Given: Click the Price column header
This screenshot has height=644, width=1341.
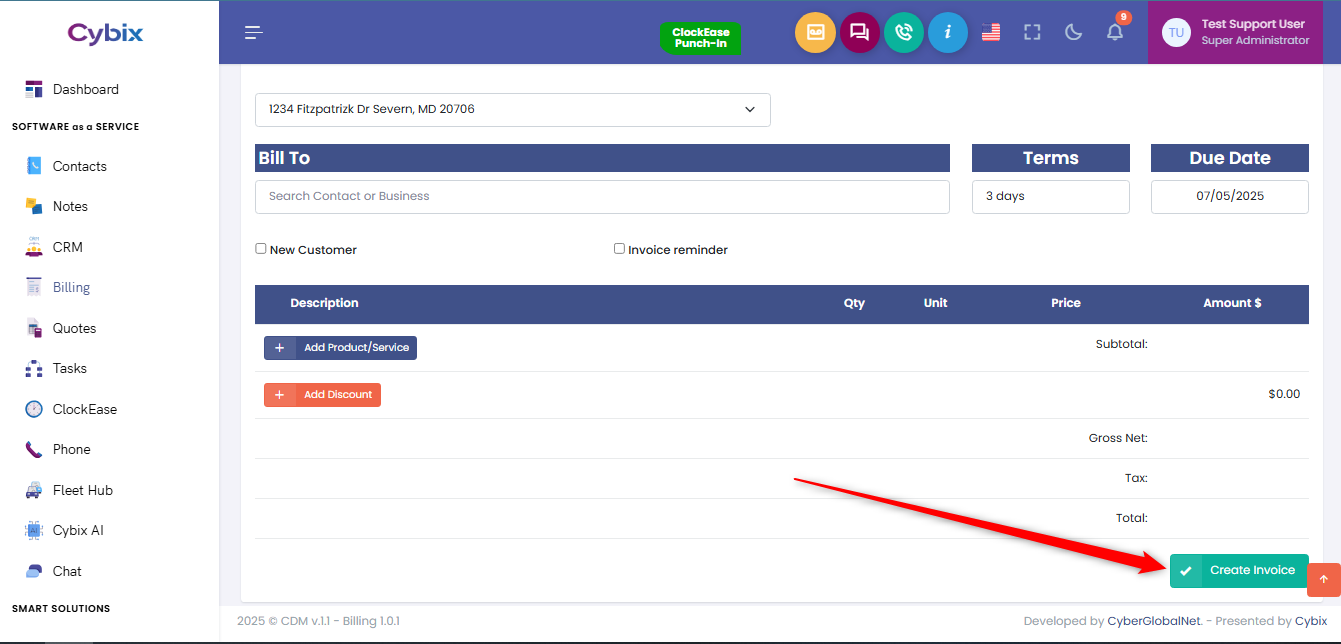Looking at the screenshot, I should [1066, 303].
